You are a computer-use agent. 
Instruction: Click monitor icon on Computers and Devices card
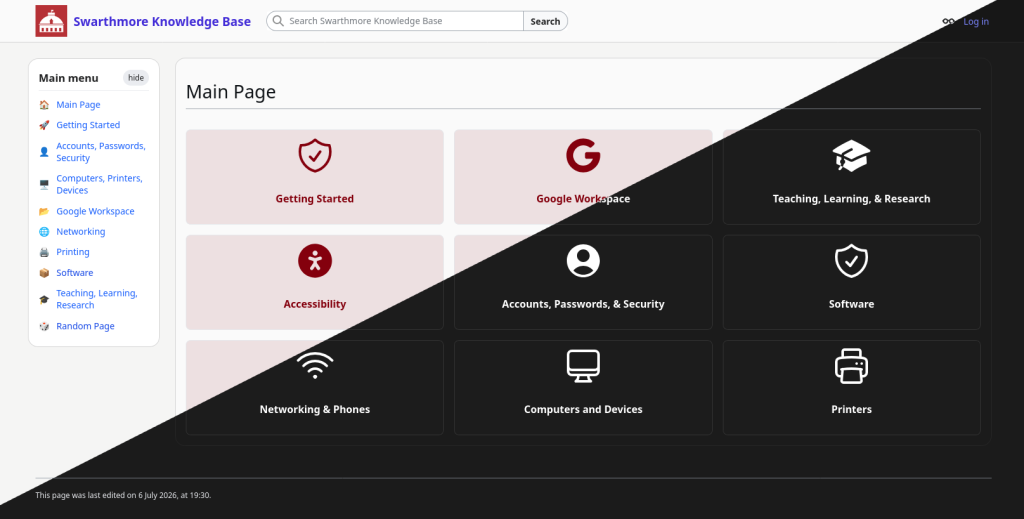pyautogui.click(x=583, y=366)
